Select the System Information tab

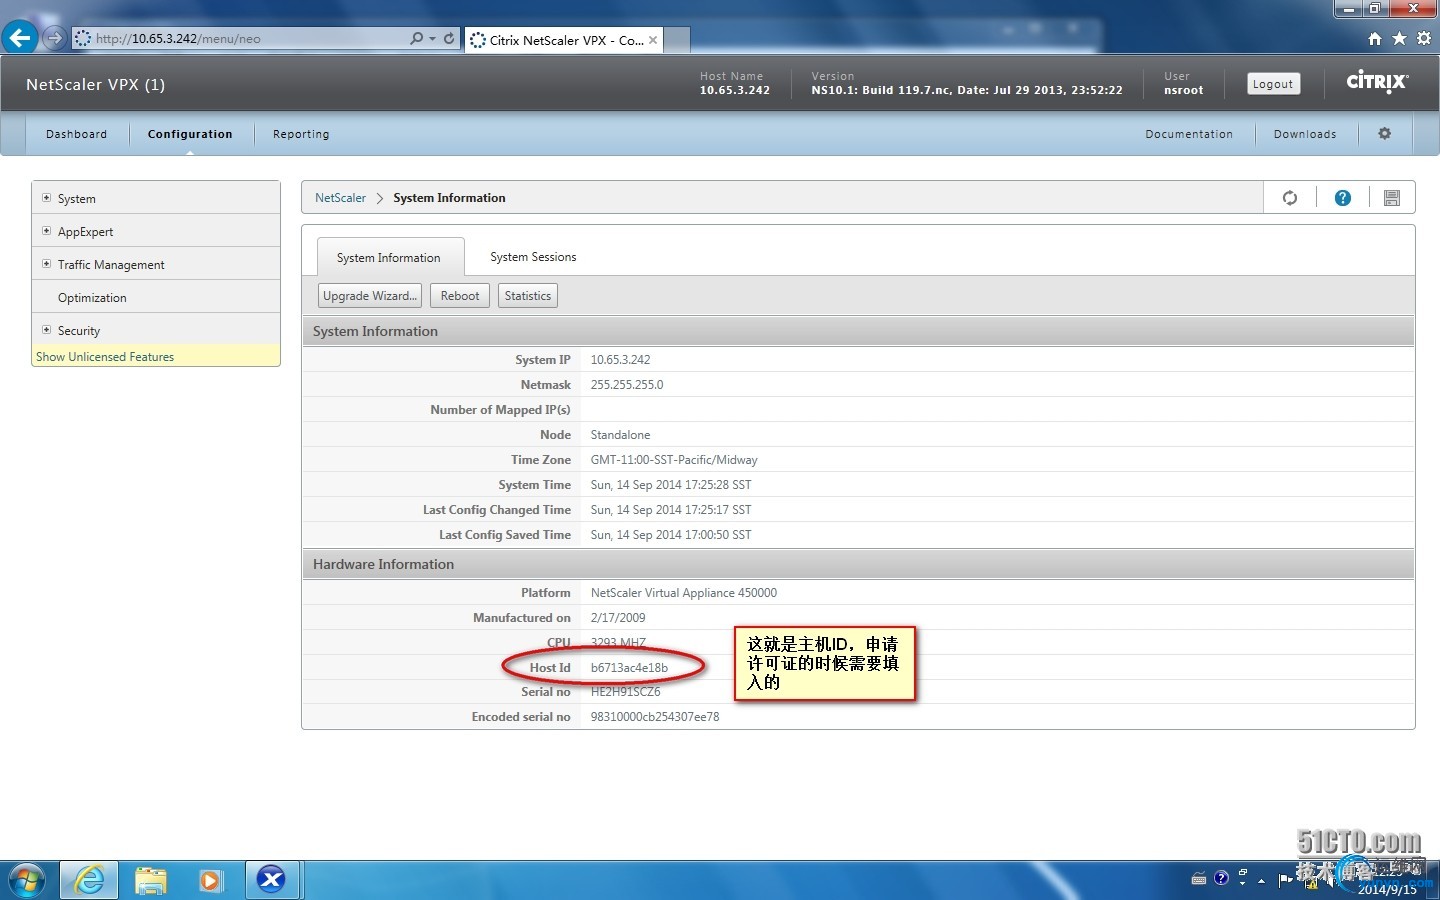pyautogui.click(x=389, y=257)
